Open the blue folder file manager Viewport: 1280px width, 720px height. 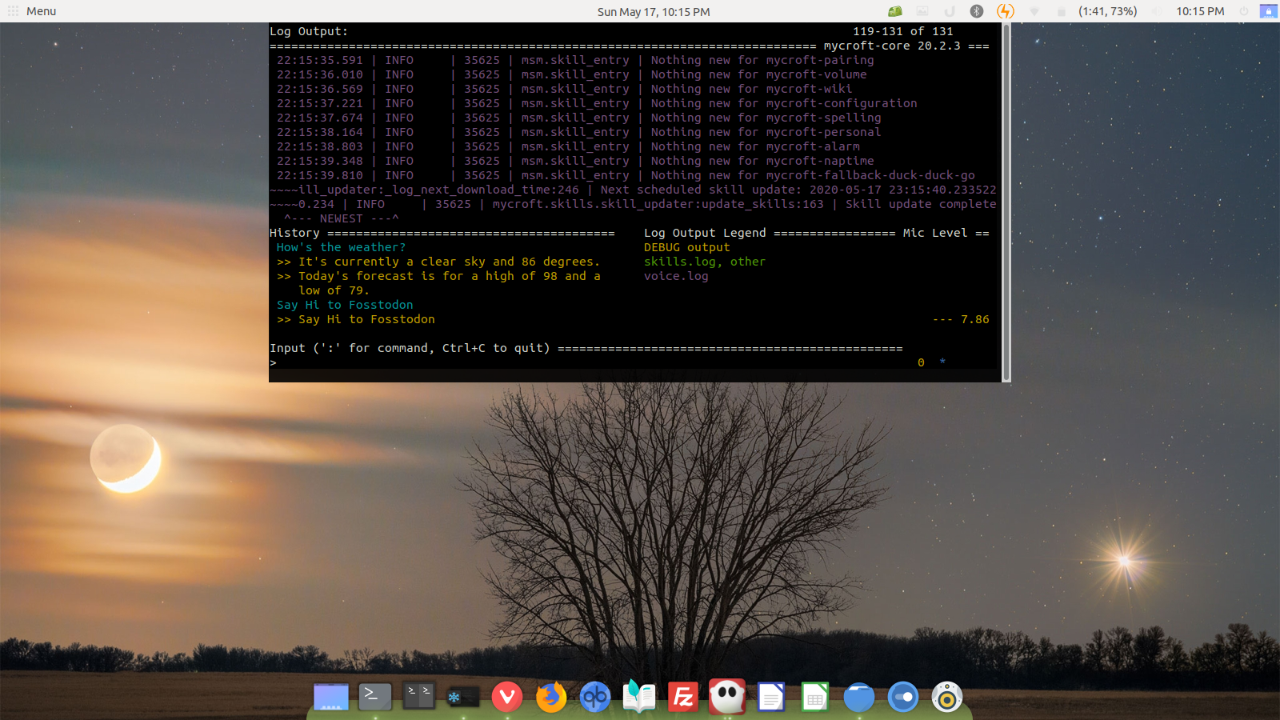pos(859,696)
